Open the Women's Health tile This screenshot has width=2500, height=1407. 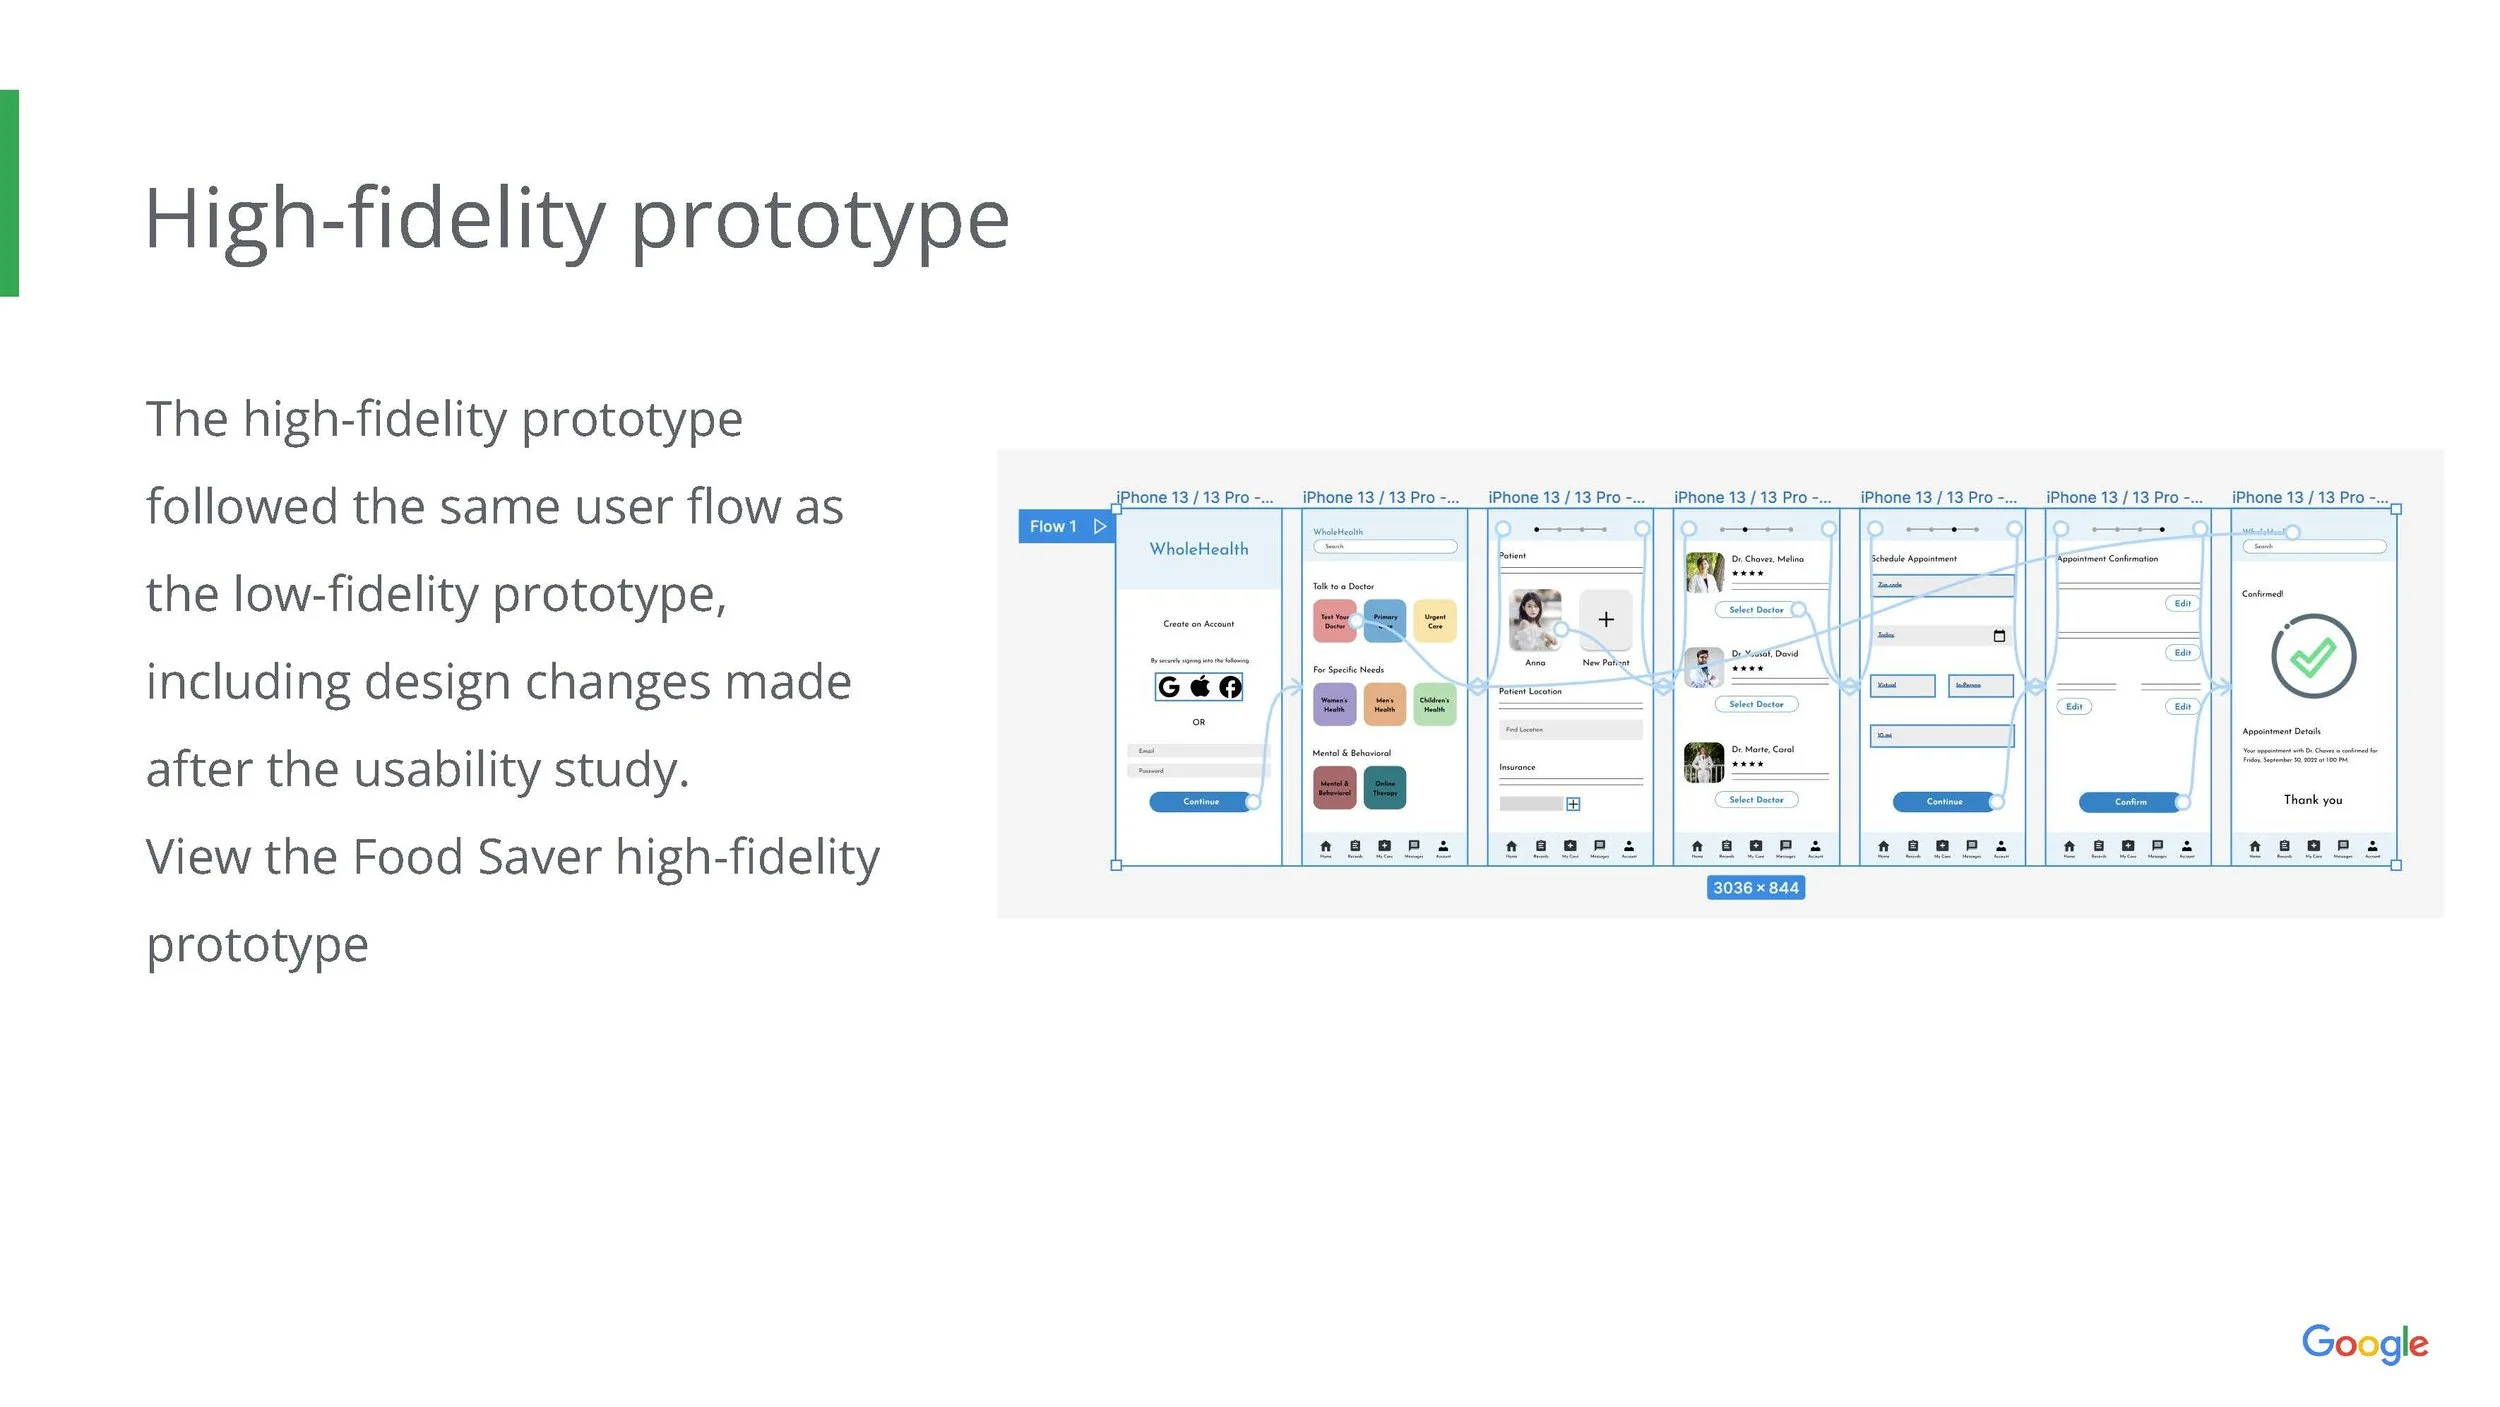pos(1334,704)
